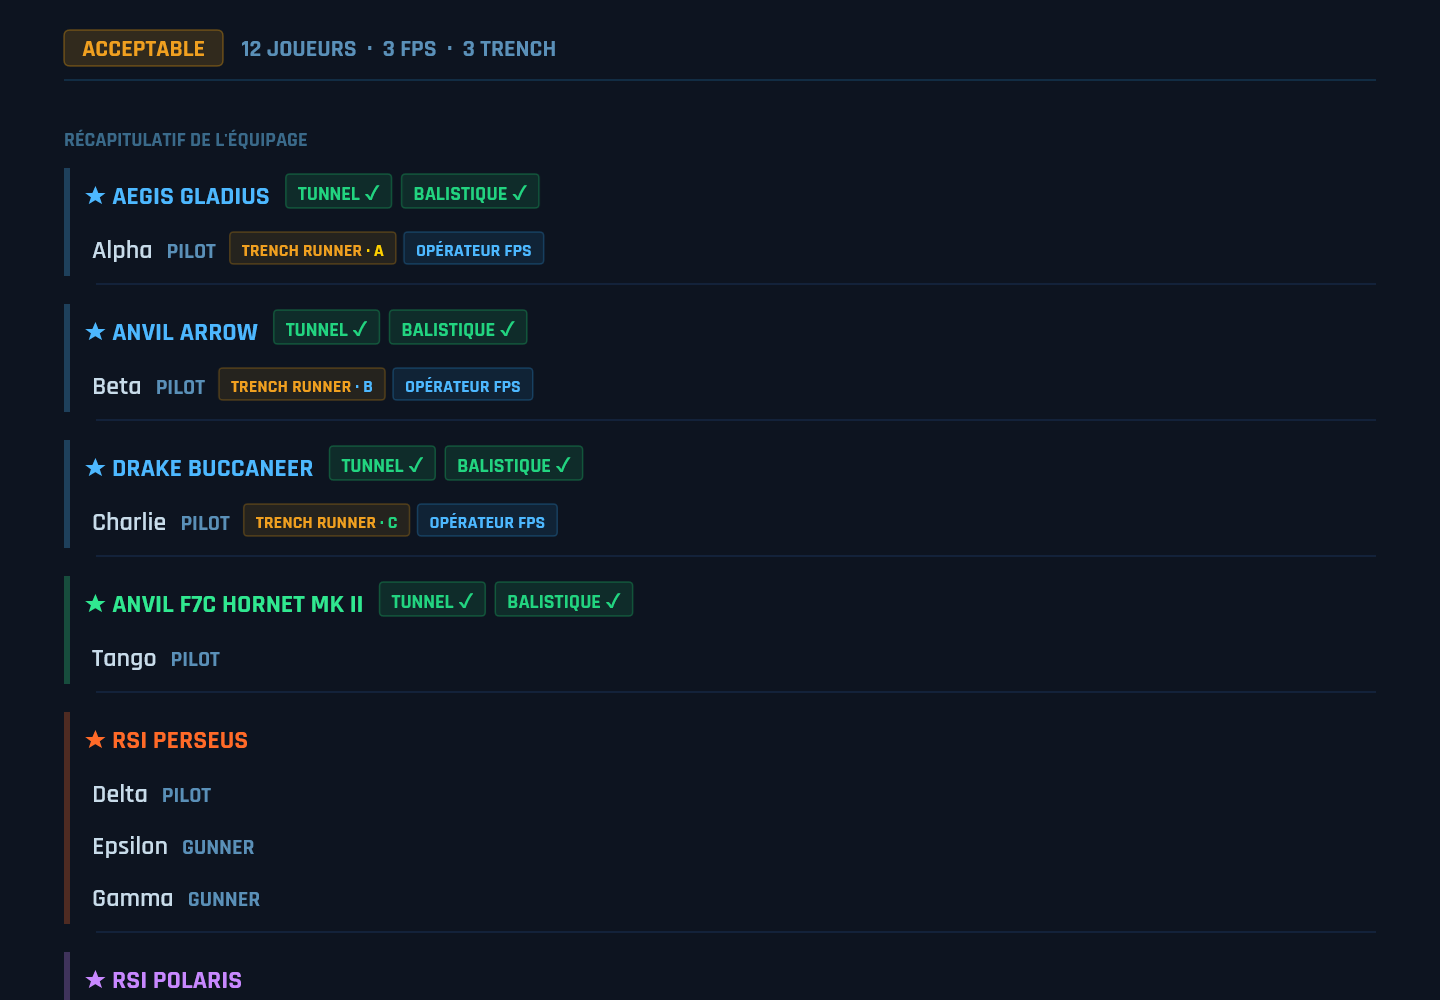Select the DRAKE BUCCANEER ship name

click(213, 468)
